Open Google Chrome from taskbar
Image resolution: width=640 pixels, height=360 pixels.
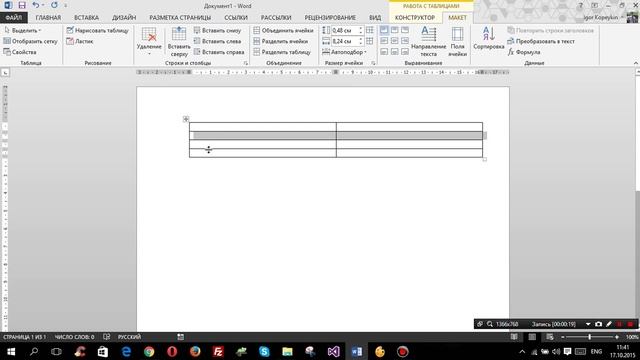[x=149, y=351]
